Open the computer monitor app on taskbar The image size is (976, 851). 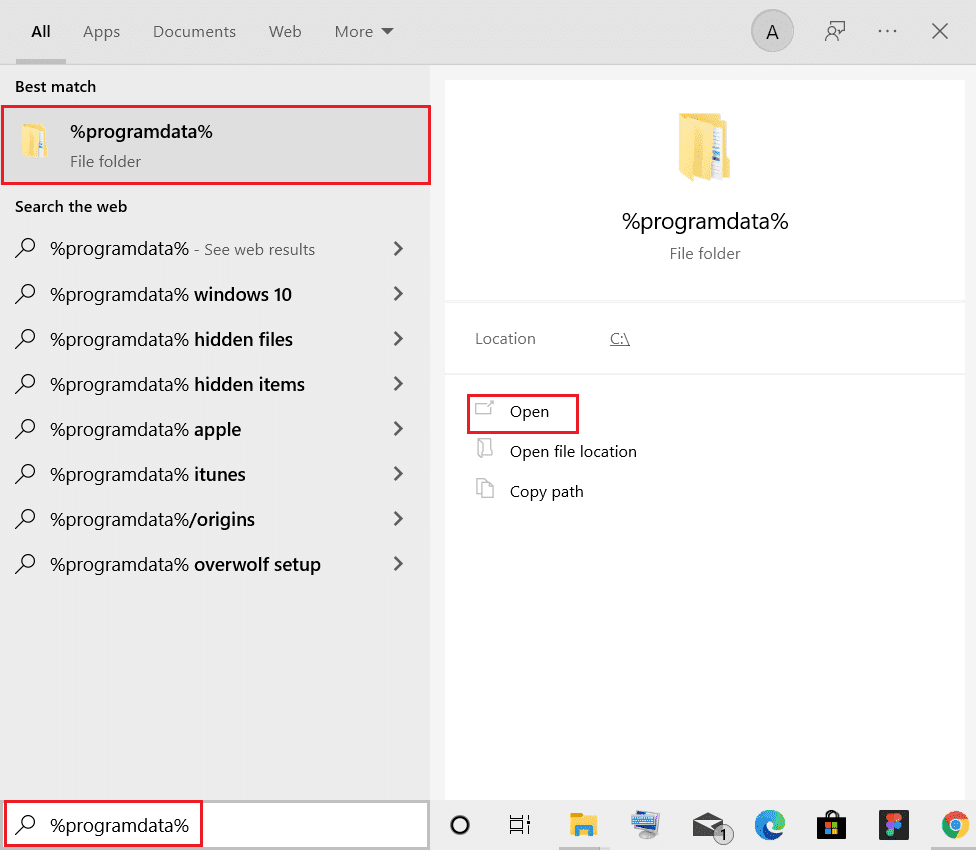pos(645,825)
